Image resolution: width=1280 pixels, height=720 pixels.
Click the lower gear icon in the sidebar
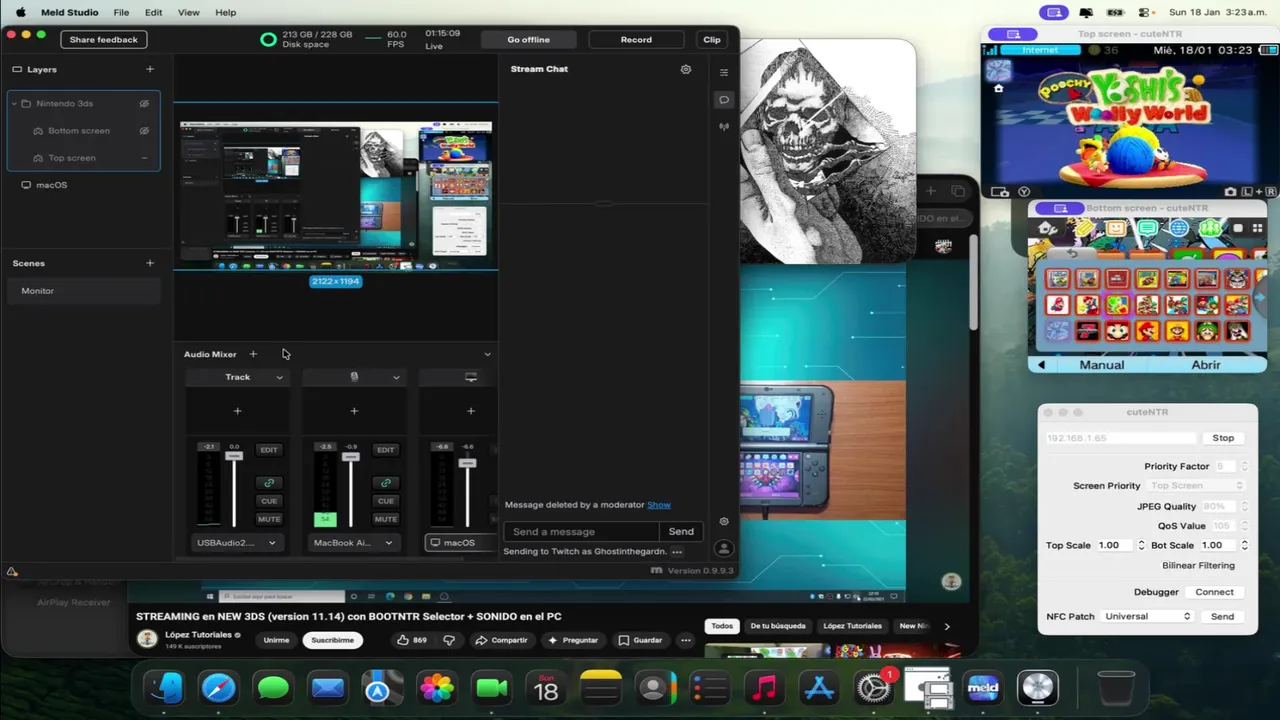pos(724,521)
